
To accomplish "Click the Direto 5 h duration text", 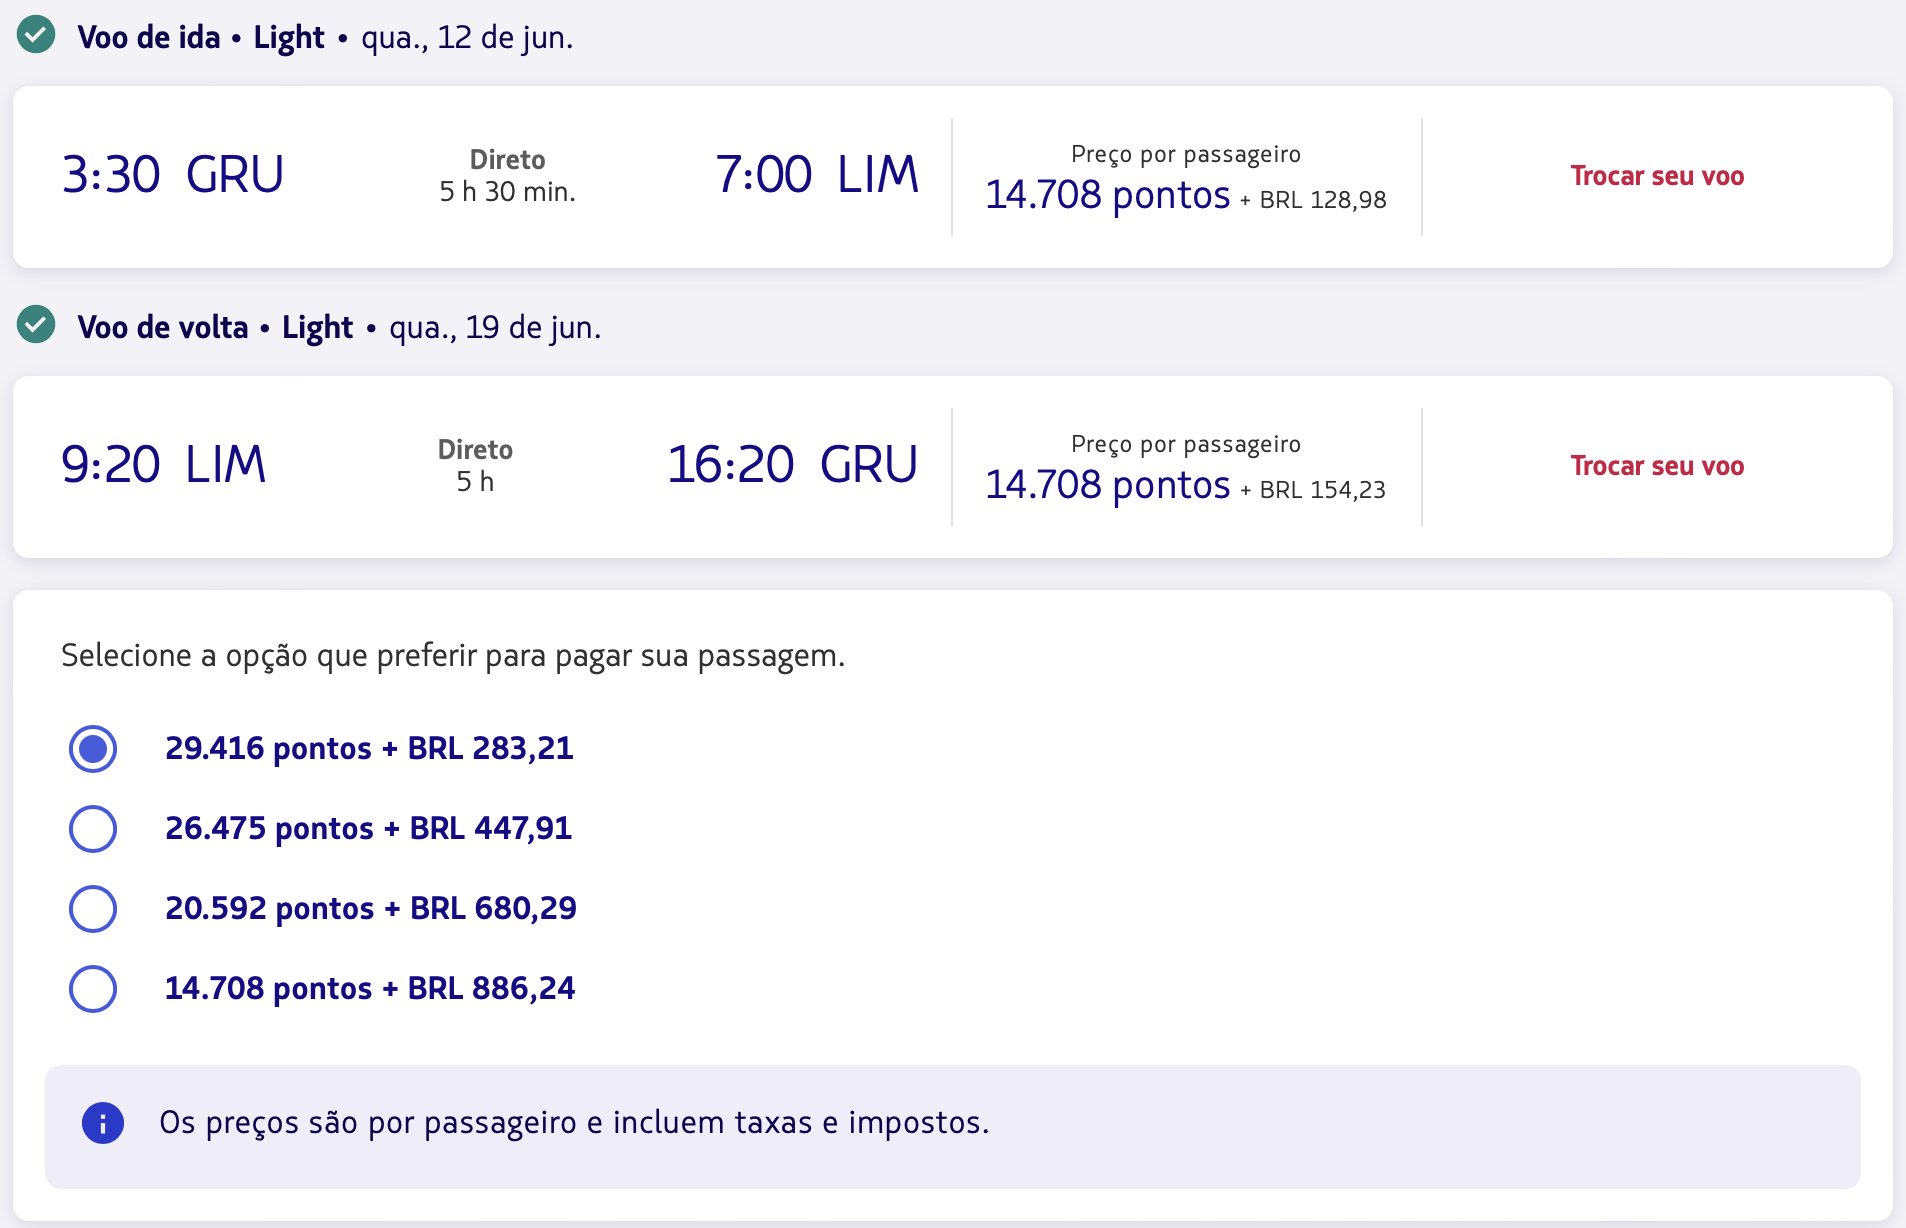I will (x=476, y=466).
